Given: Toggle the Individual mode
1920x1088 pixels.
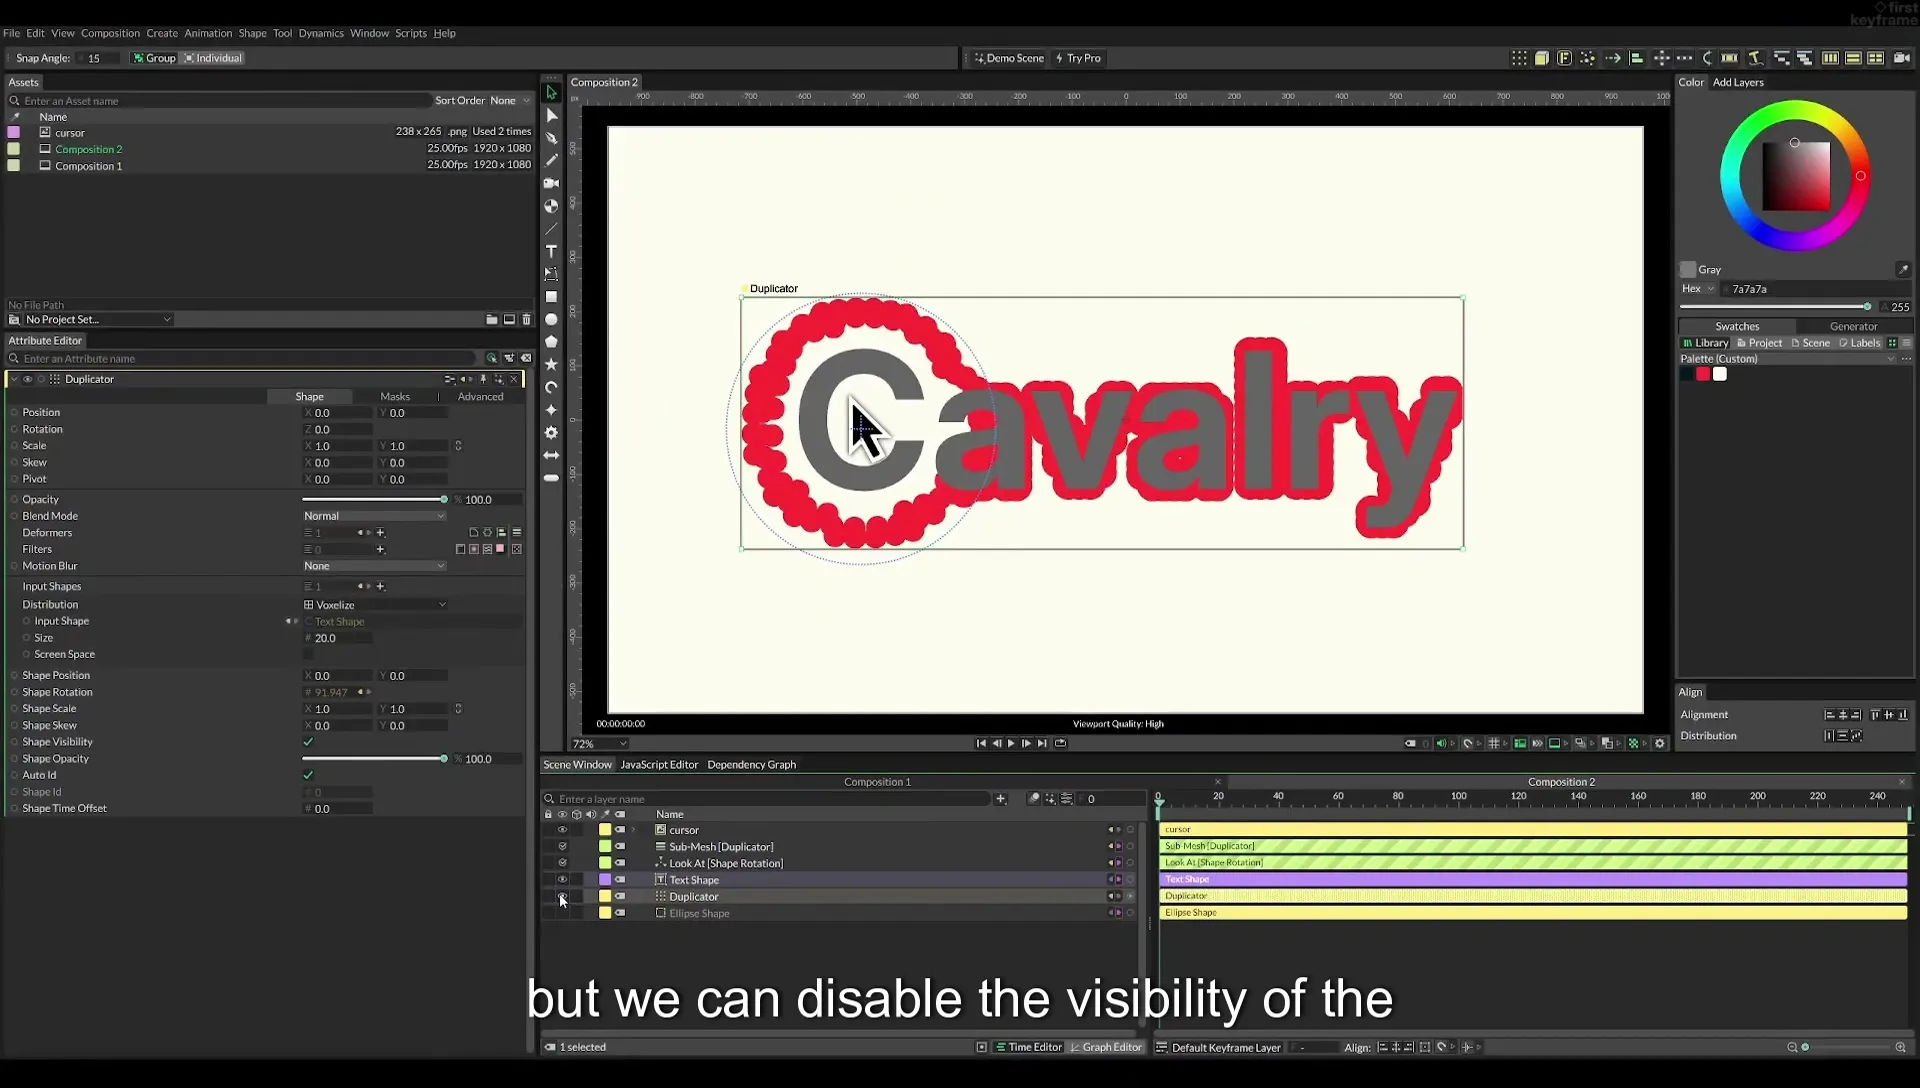Looking at the screenshot, I should tap(213, 58).
